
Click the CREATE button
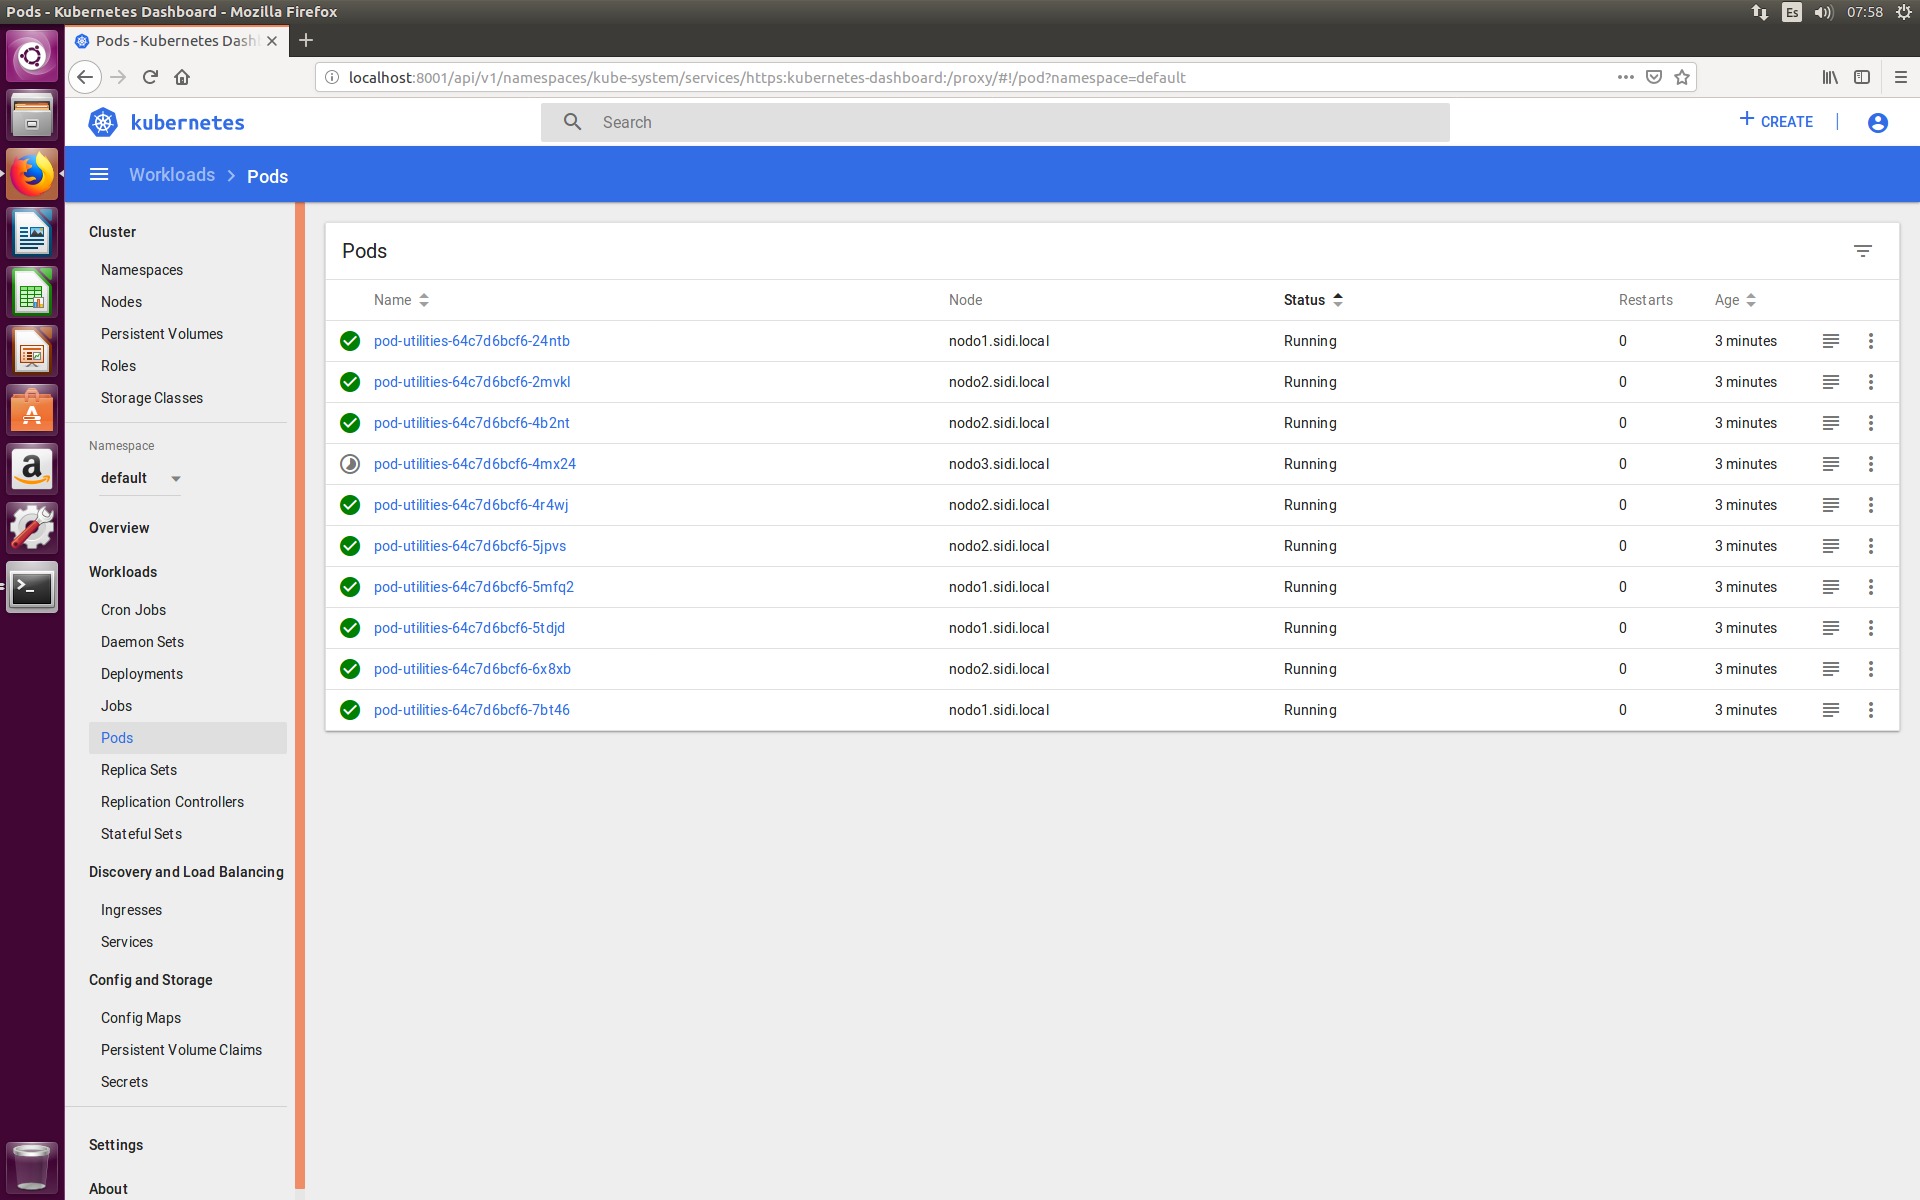point(1776,121)
